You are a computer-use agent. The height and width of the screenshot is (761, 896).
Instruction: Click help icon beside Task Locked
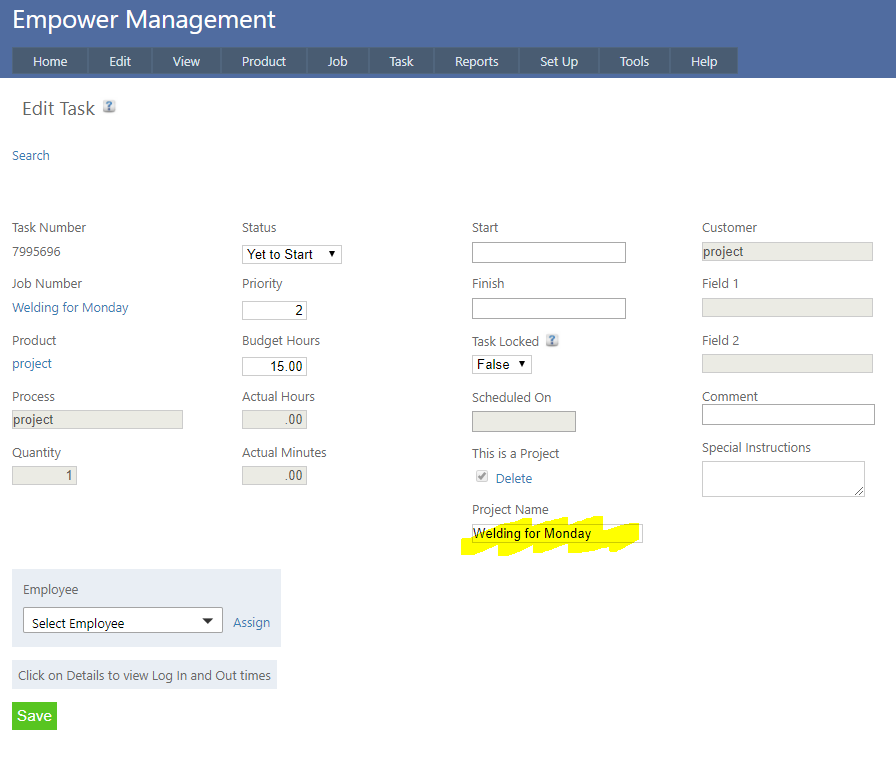(552, 341)
